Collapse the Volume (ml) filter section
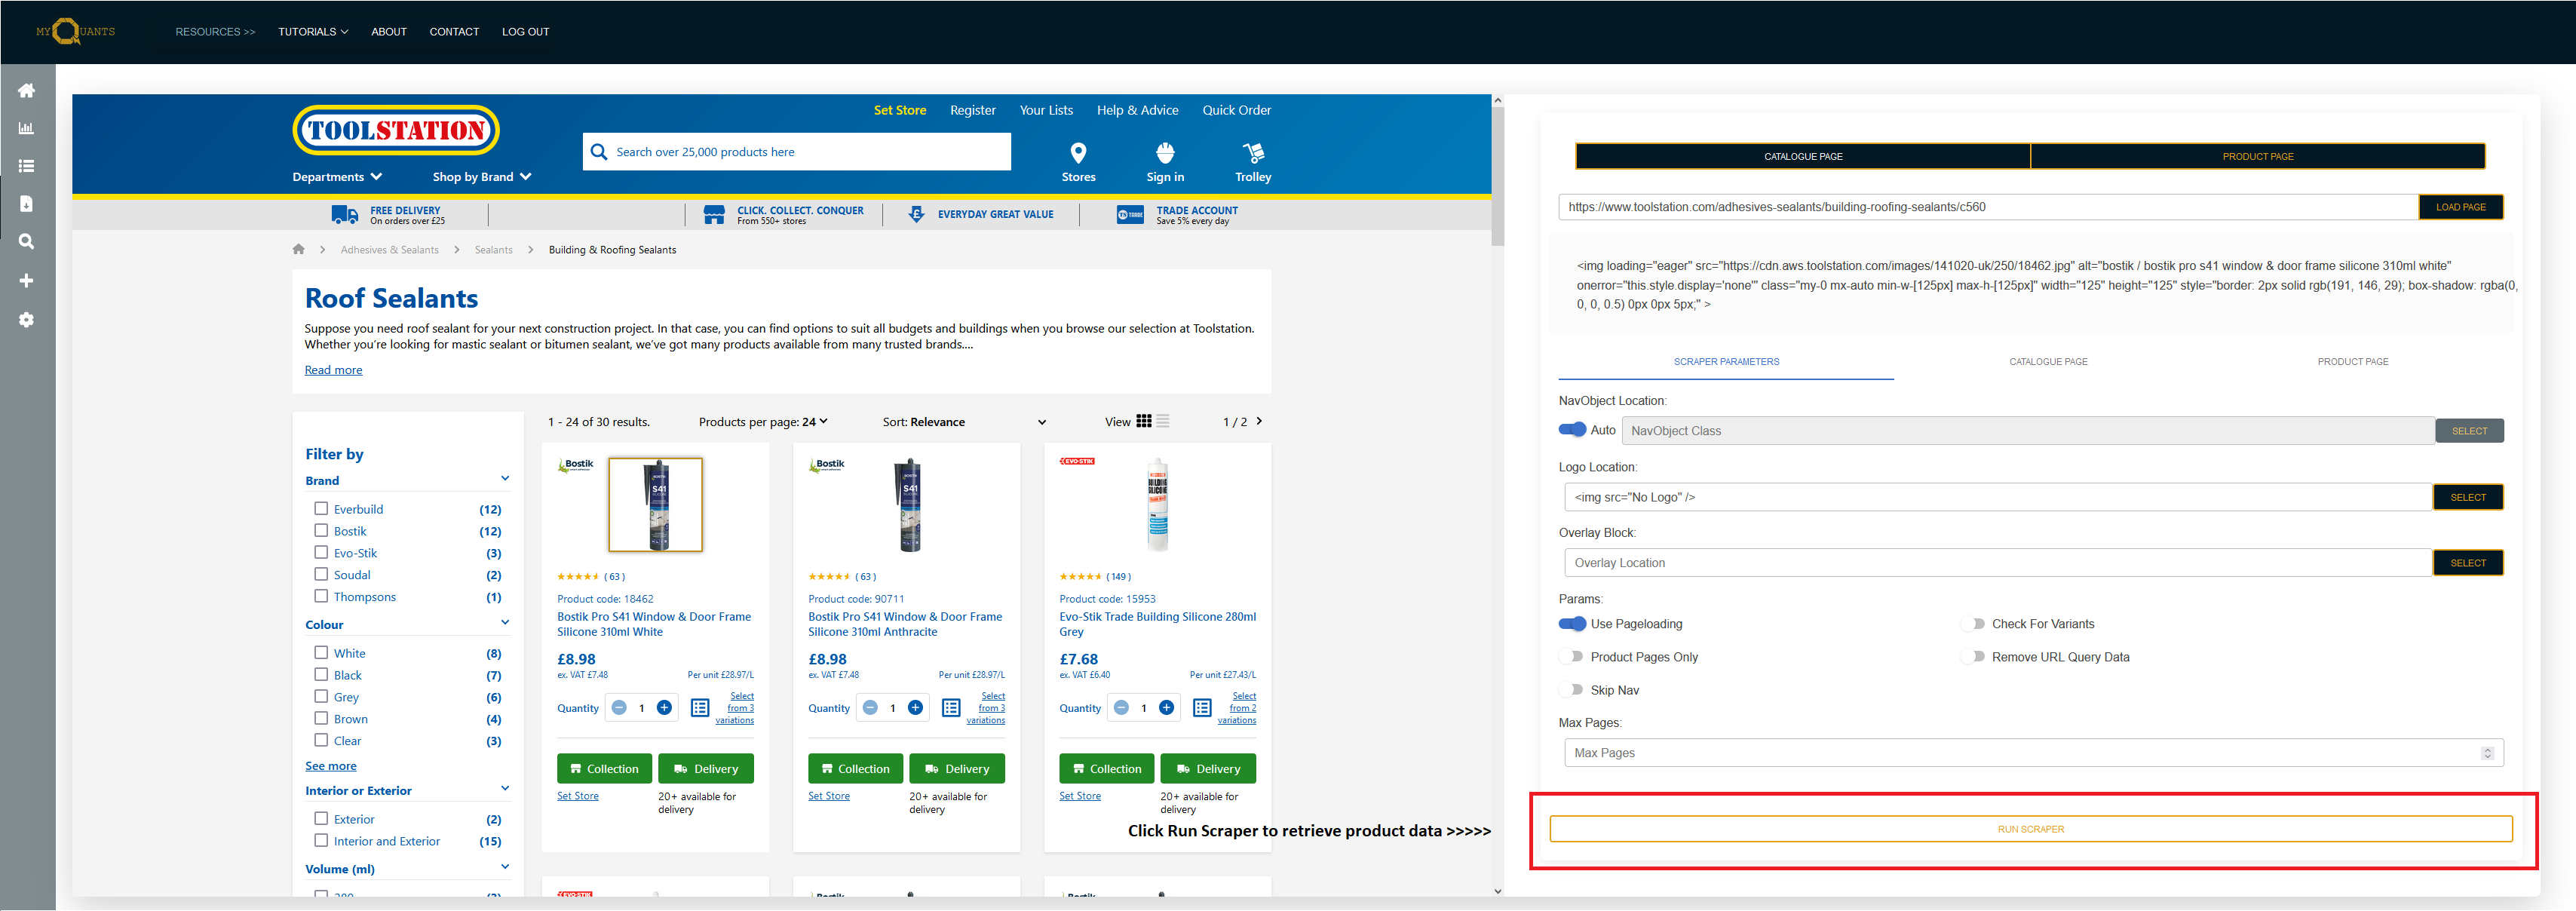The height and width of the screenshot is (911, 2576). (x=505, y=867)
